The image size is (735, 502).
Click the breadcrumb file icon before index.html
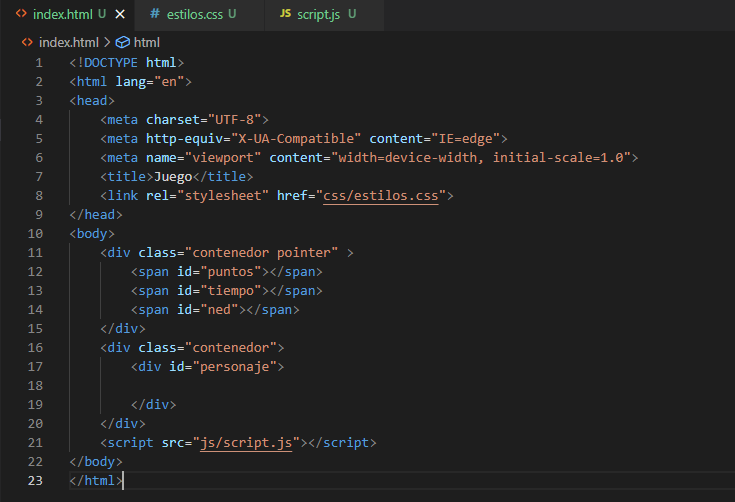[x=27, y=42]
